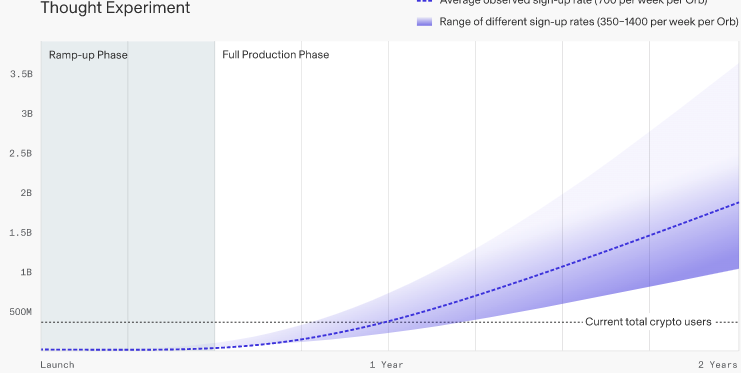741x373 pixels.
Task: Click the 1 Year x-axis label
Action: pyautogui.click(x=387, y=365)
